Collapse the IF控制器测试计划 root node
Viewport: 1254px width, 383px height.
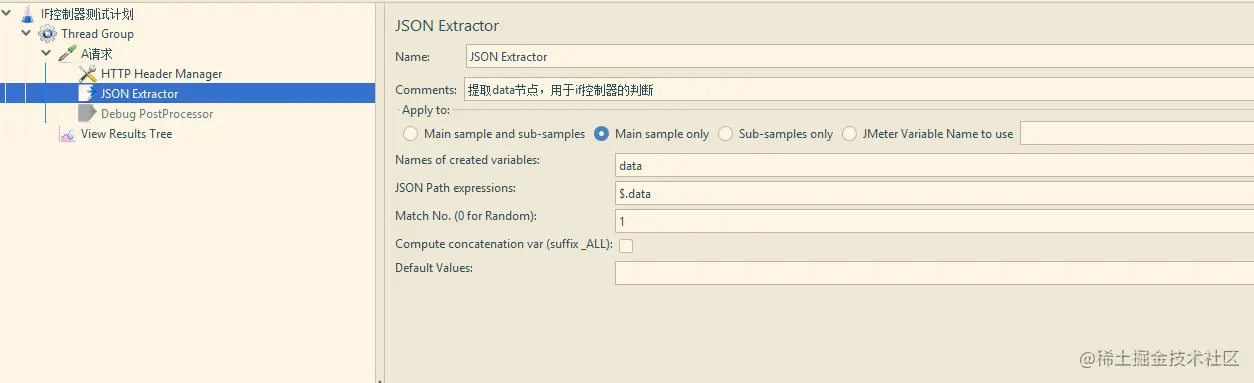[x=8, y=13]
